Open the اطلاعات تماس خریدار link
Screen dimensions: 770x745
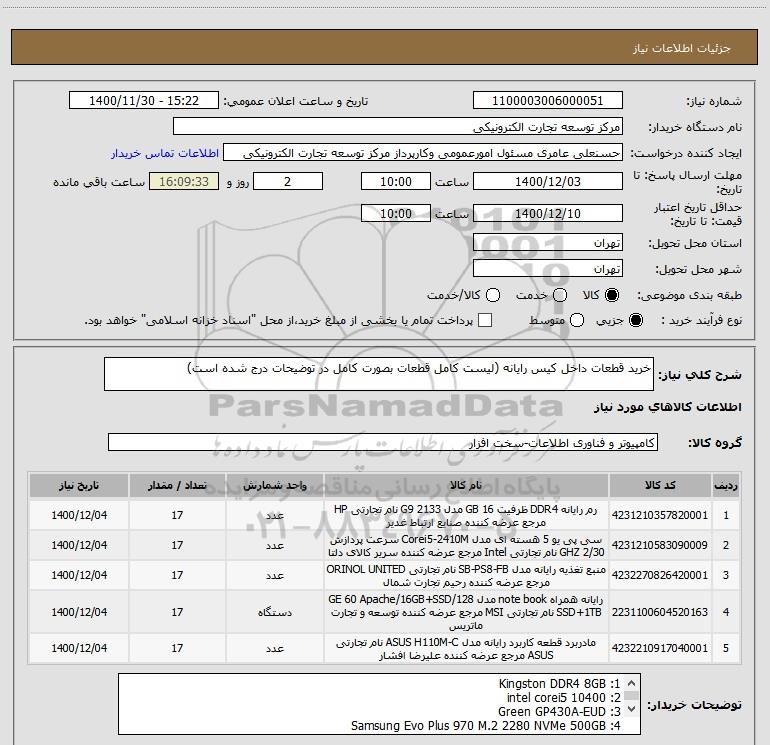tap(165, 153)
